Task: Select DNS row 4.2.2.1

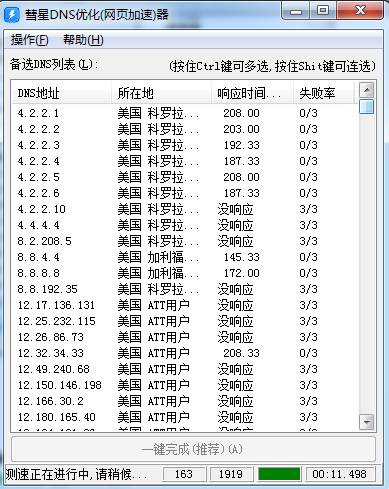Action: (x=185, y=113)
